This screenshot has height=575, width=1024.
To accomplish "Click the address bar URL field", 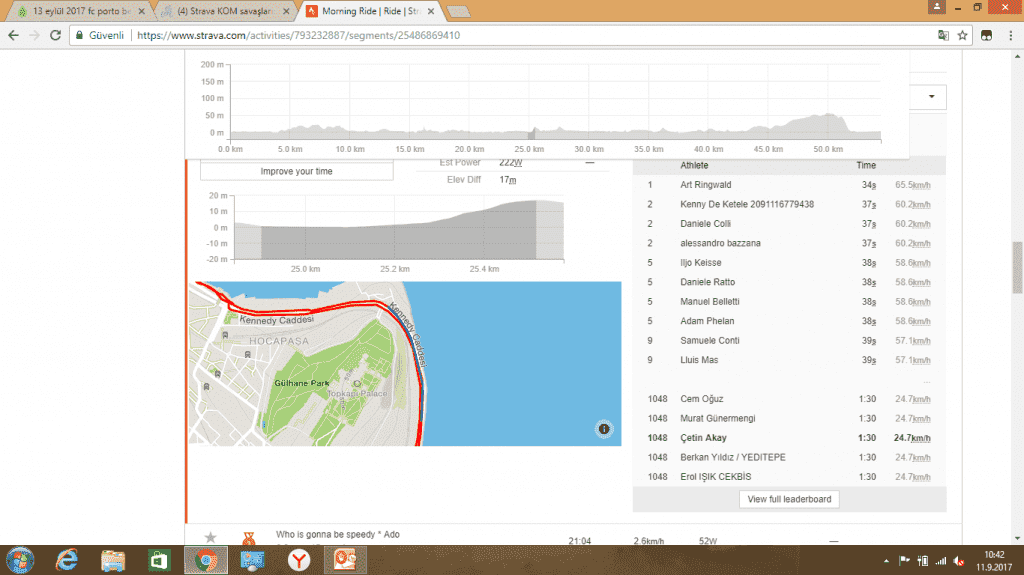I will coord(500,35).
